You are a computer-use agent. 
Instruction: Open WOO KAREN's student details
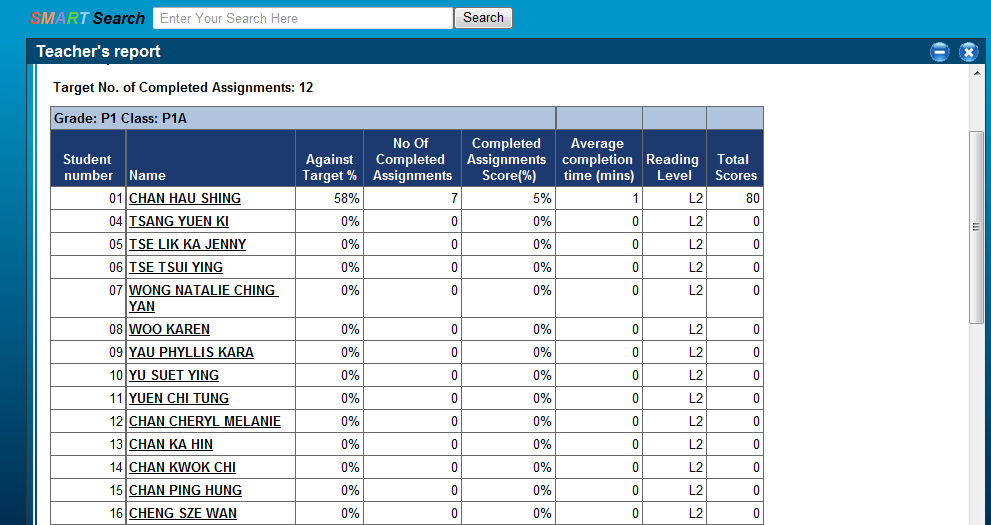pos(169,329)
